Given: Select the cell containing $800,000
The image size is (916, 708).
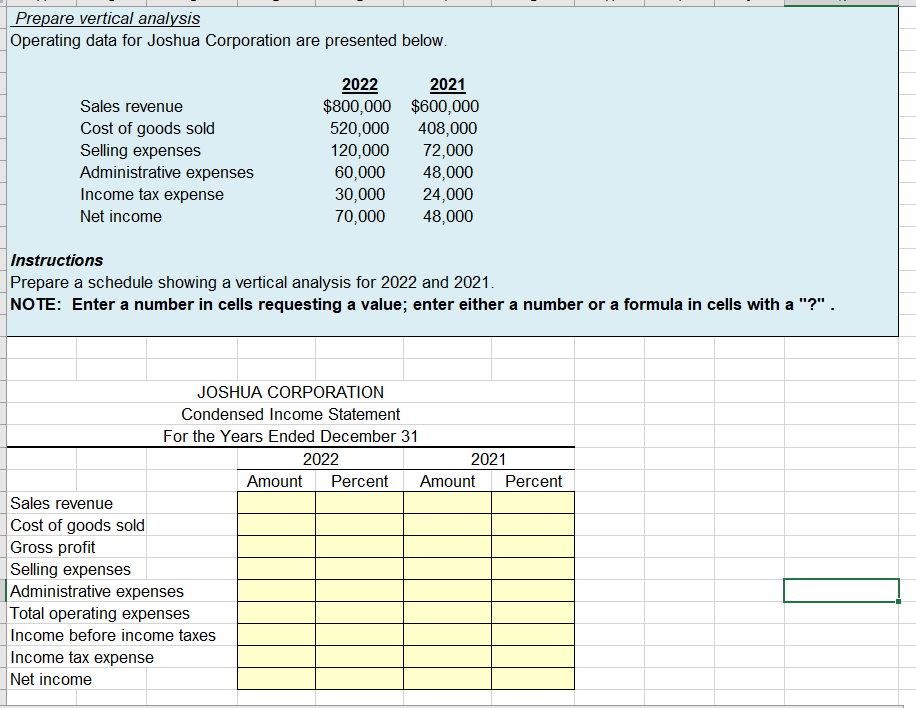Looking at the screenshot, I should (x=359, y=106).
